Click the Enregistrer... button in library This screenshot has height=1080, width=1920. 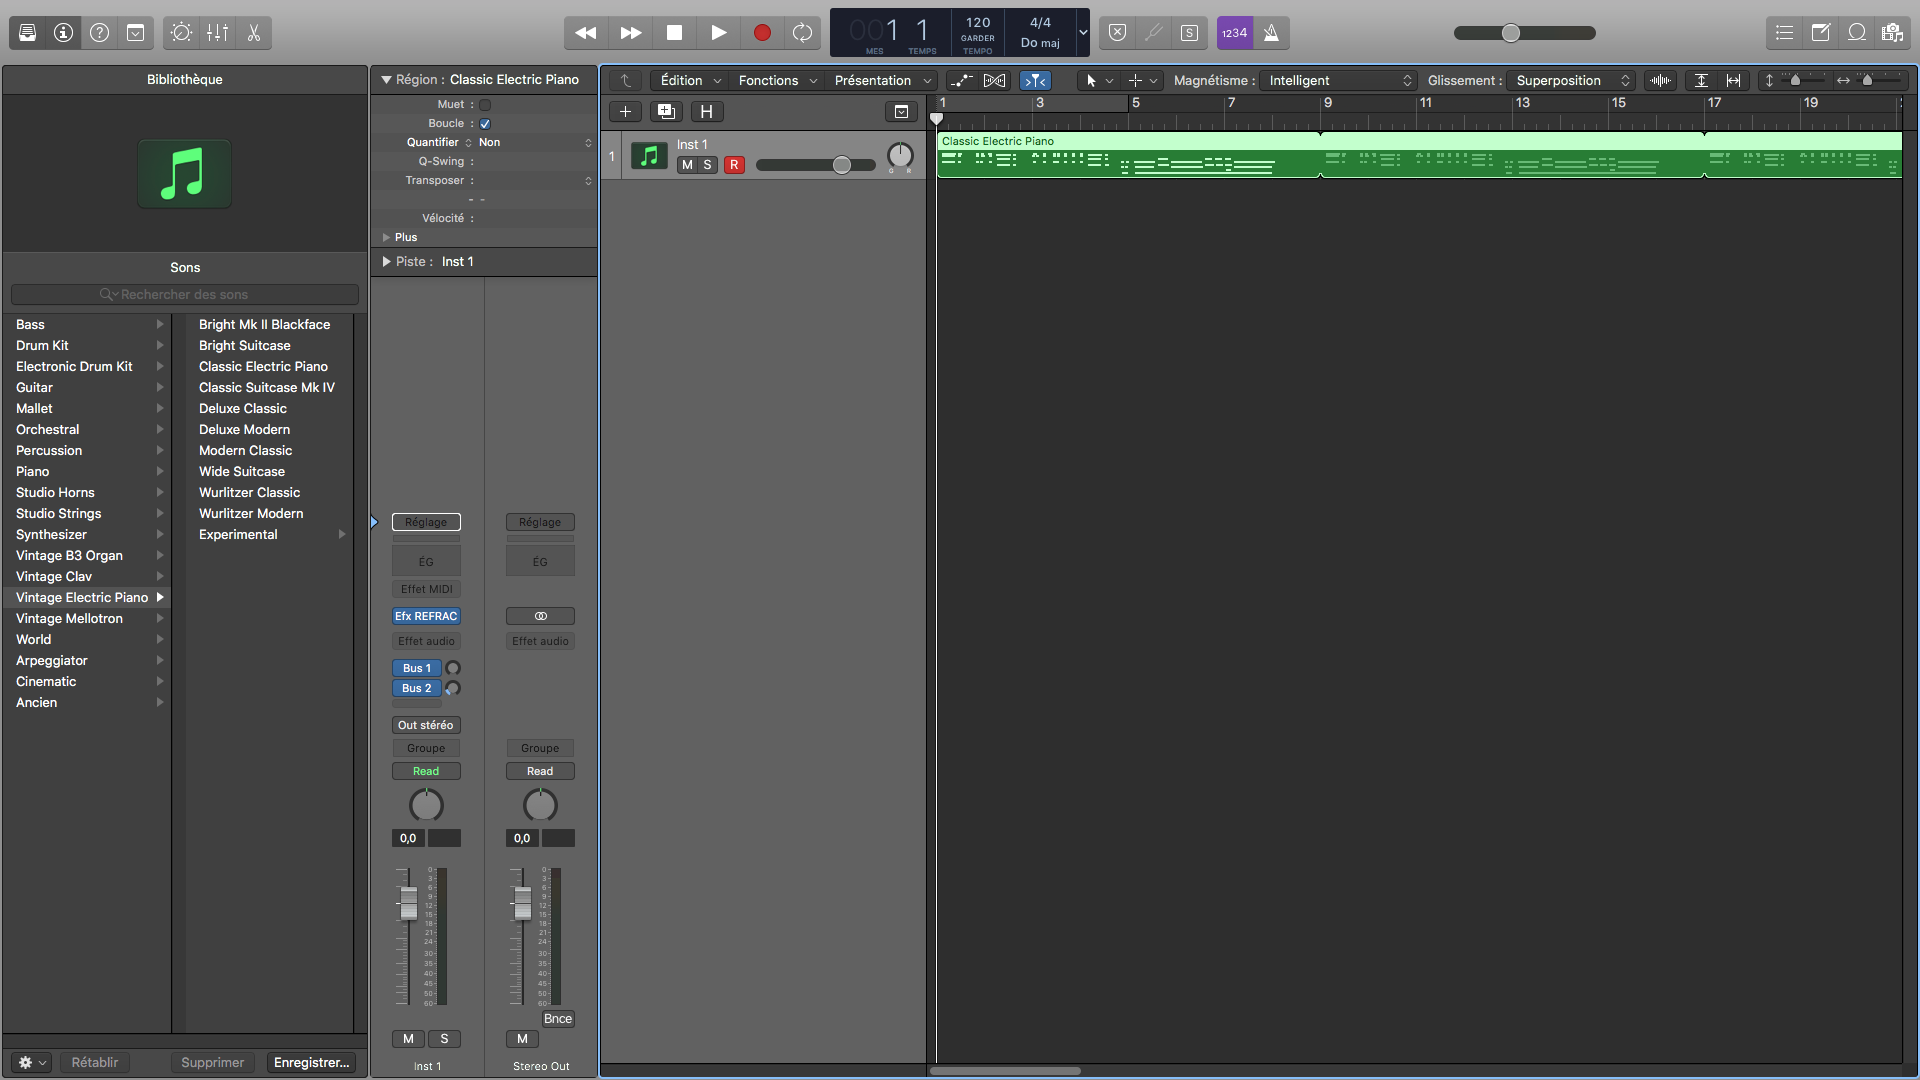coord(311,1063)
